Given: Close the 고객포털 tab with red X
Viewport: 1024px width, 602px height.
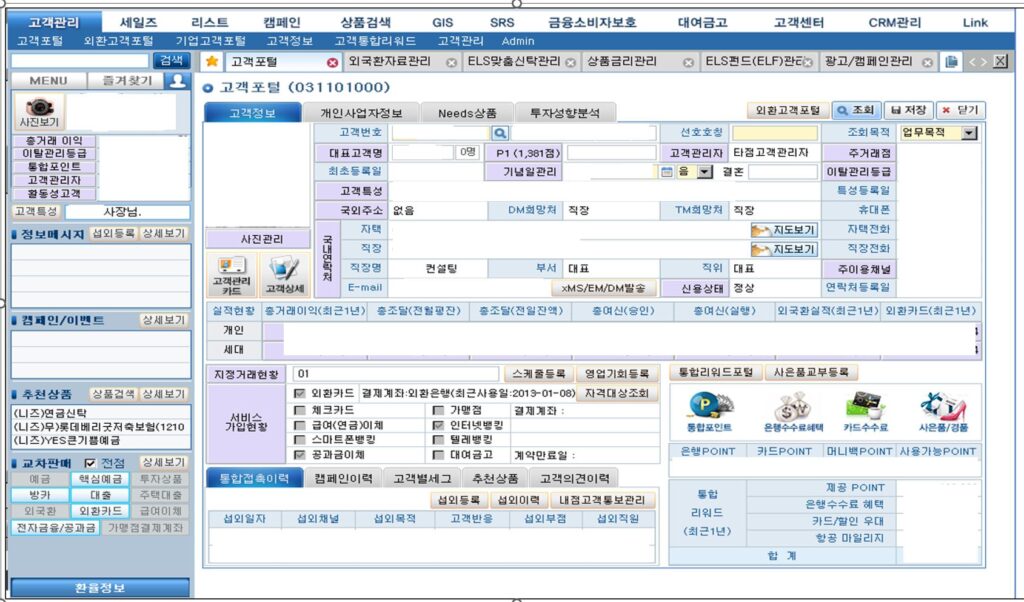Looking at the screenshot, I should 332,63.
